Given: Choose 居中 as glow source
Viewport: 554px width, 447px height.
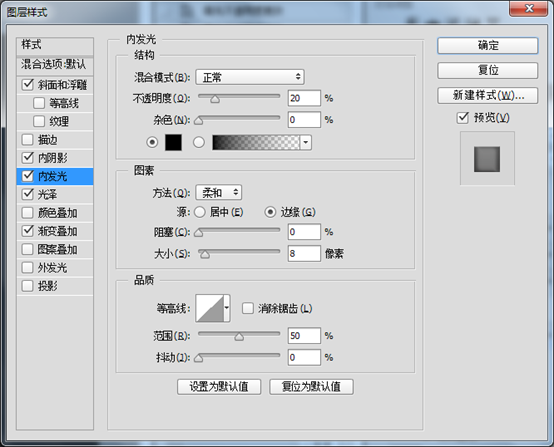Looking at the screenshot, I should point(200,212).
